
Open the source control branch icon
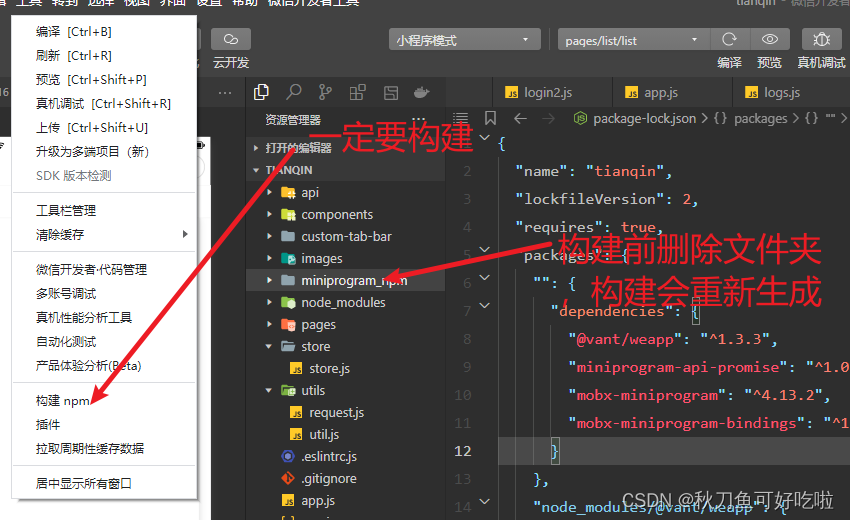[325, 92]
